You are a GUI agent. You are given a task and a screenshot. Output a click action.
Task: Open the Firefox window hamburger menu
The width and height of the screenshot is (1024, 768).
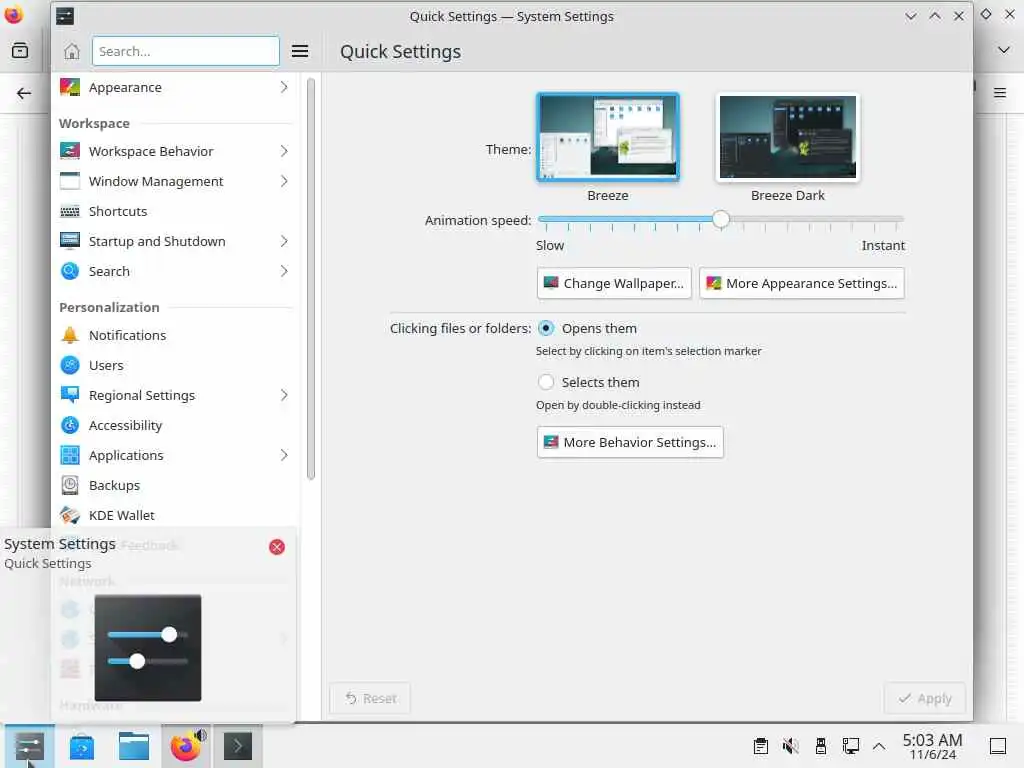(x=1000, y=93)
